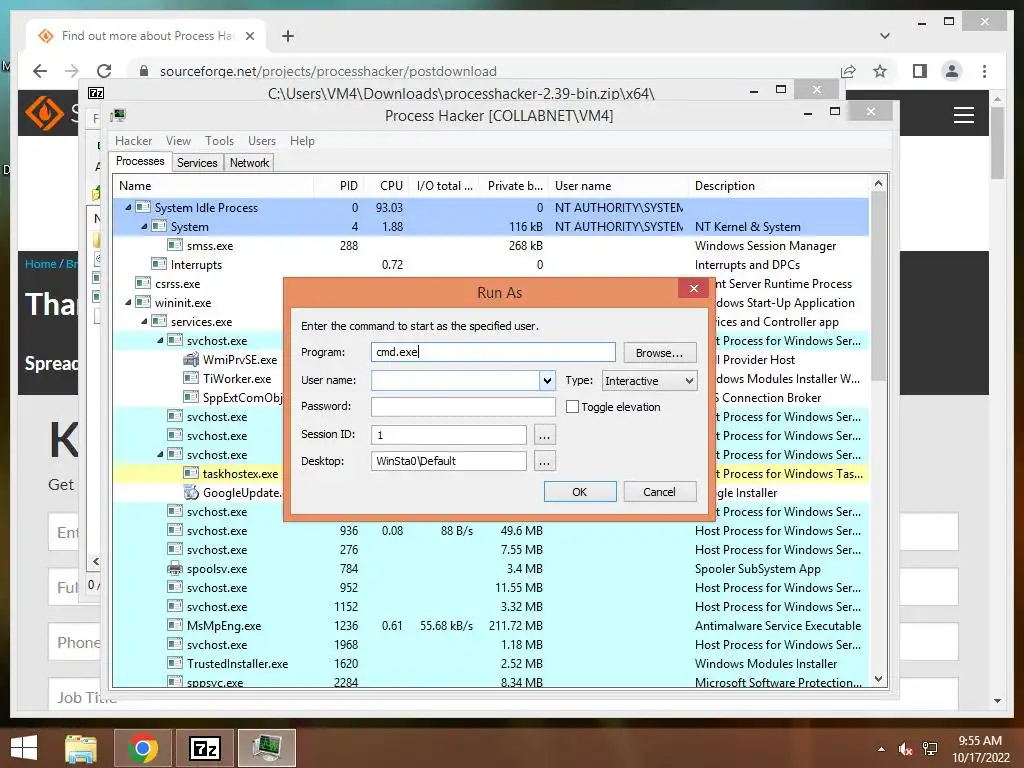Open Chrome side panel icon

(920, 71)
